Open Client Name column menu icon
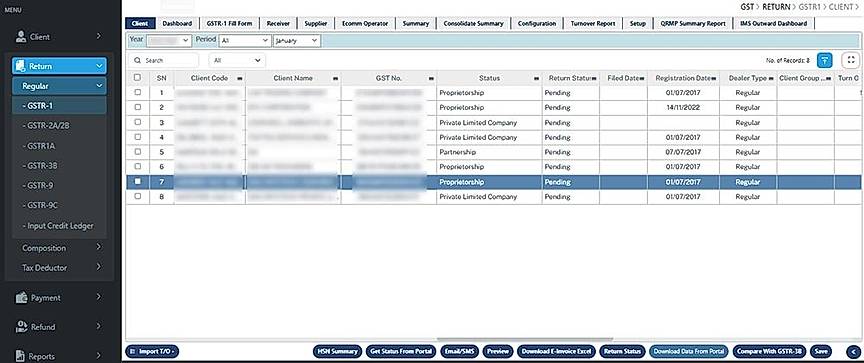The image size is (864, 363). click(x=336, y=79)
